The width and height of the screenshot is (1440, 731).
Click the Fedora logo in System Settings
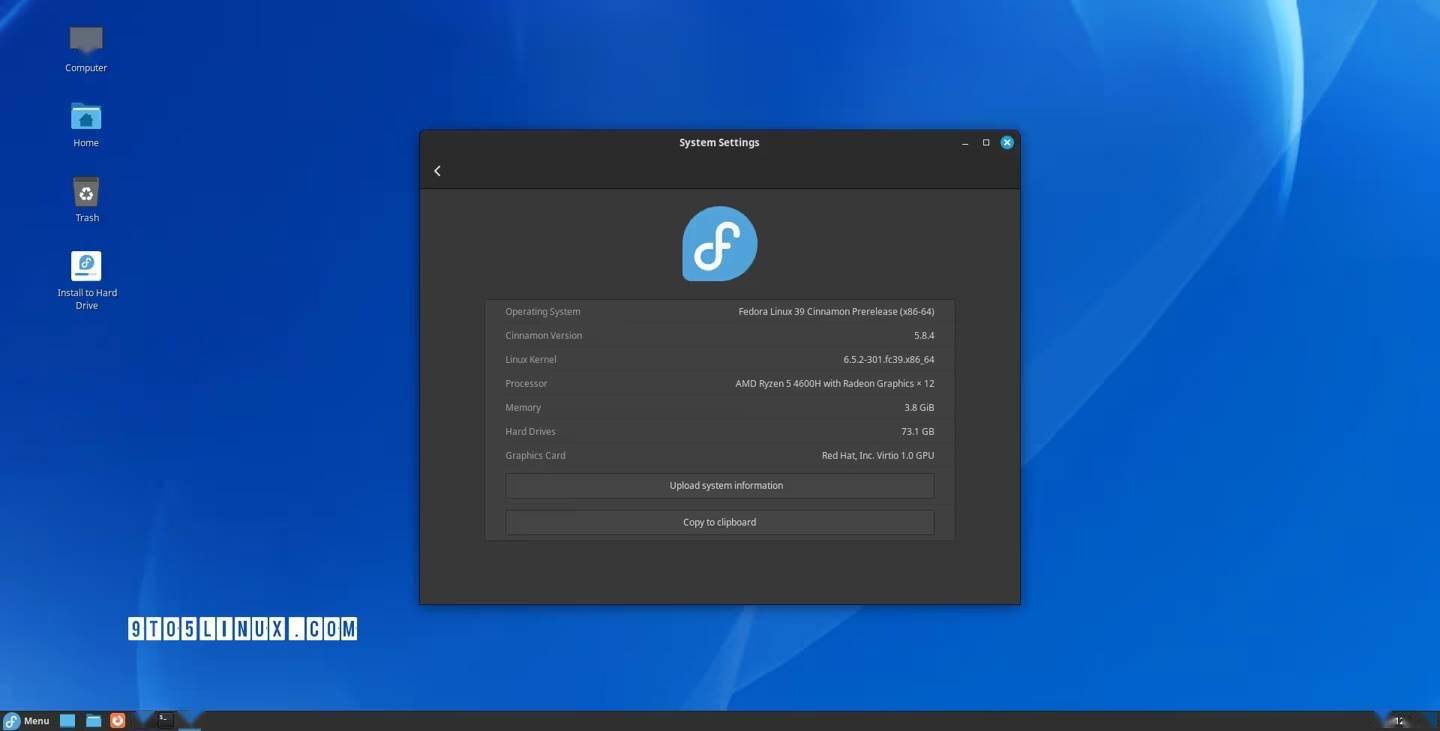720,244
